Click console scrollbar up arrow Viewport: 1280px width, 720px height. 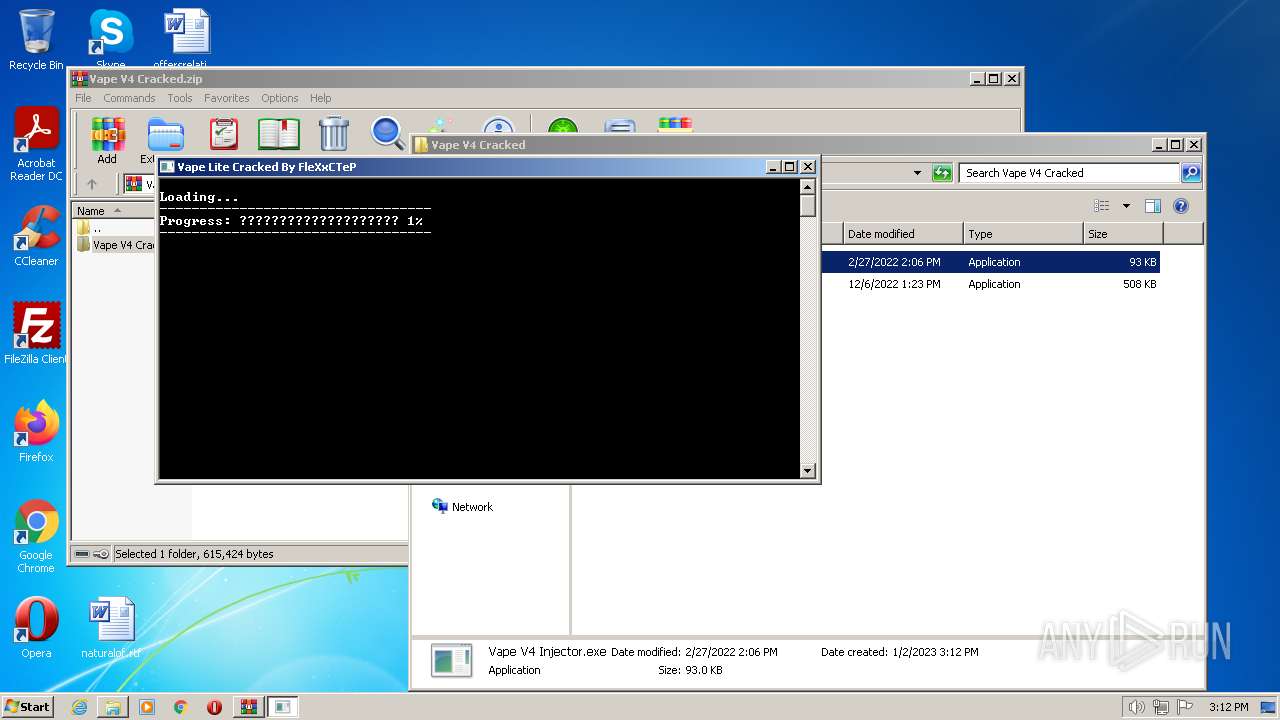pyautogui.click(x=808, y=187)
